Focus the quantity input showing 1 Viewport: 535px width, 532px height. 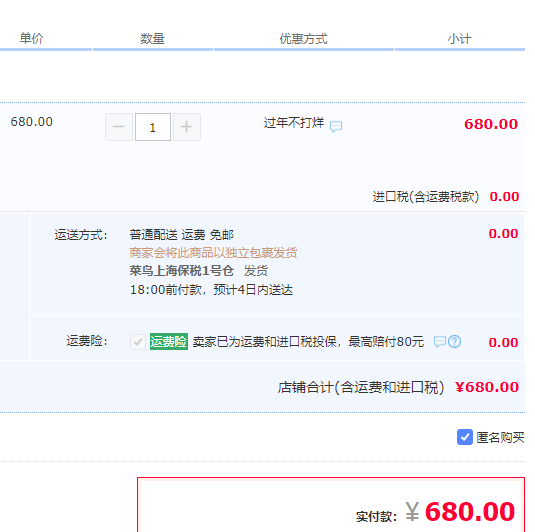pos(153,127)
